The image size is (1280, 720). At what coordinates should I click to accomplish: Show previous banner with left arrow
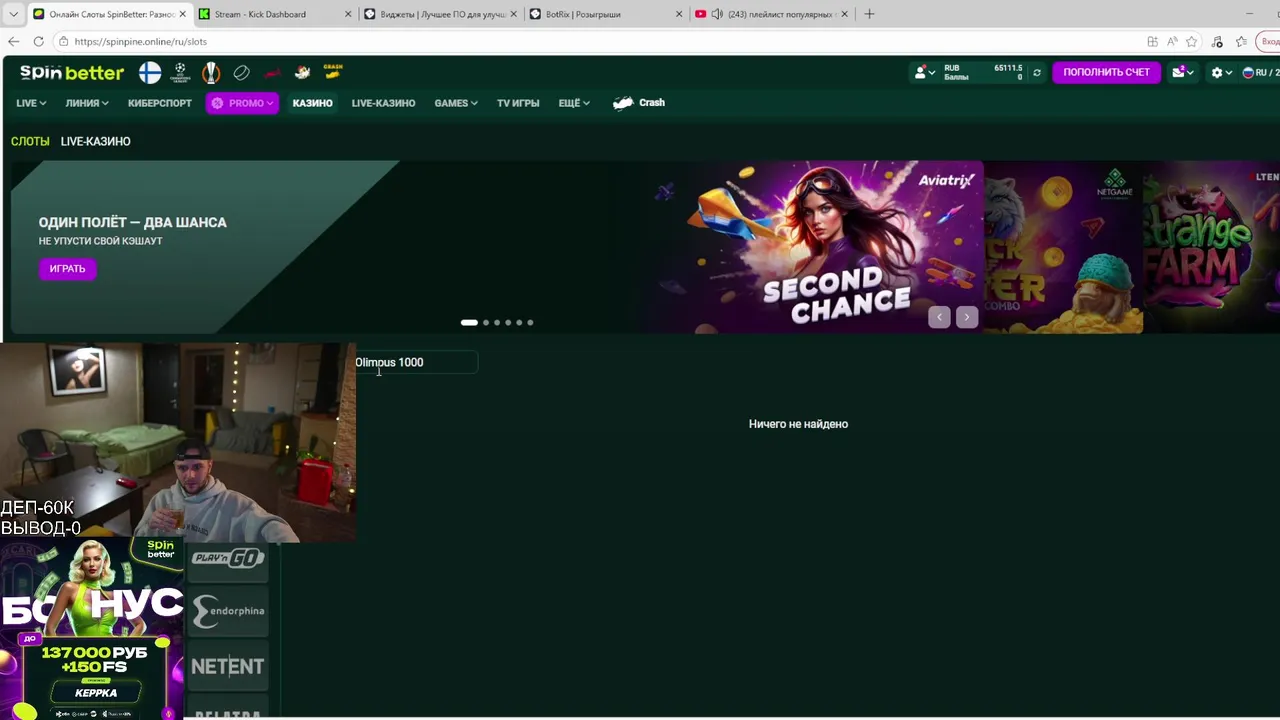tap(939, 317)
